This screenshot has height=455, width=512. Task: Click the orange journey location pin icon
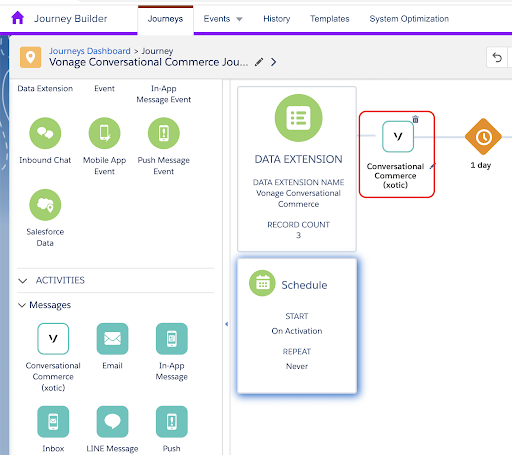pos(30,57)
